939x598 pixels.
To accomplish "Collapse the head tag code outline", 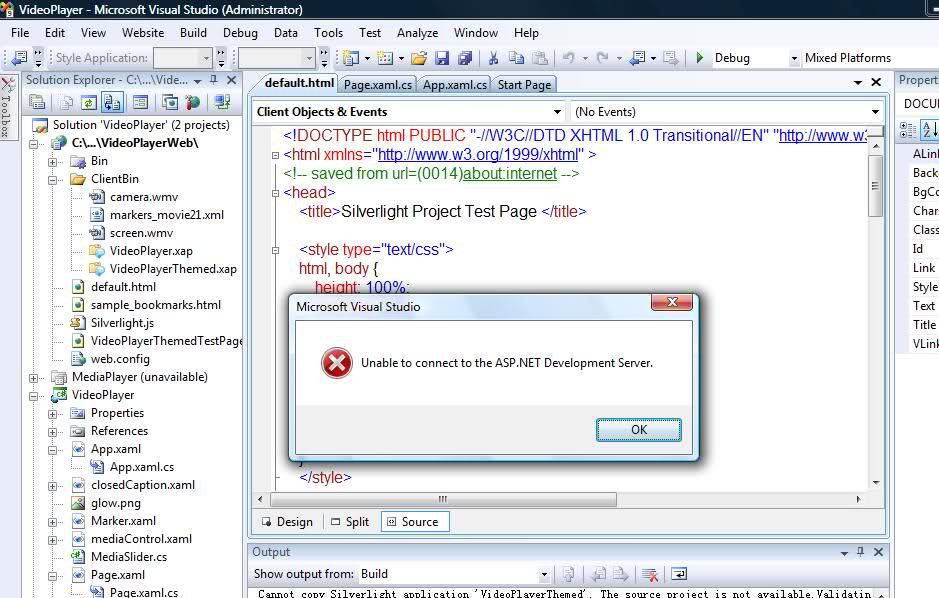I will (275, 193).
